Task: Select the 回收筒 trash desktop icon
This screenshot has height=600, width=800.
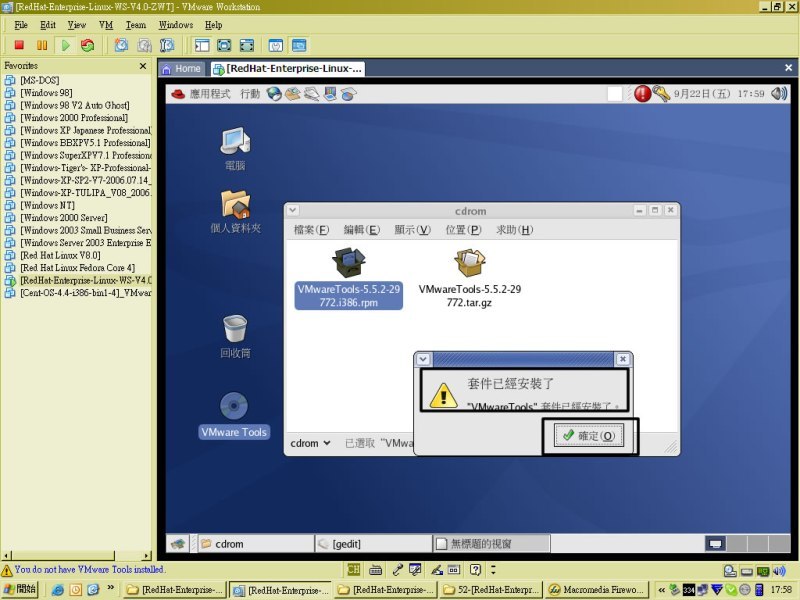Action: click(x=235, y=337)
